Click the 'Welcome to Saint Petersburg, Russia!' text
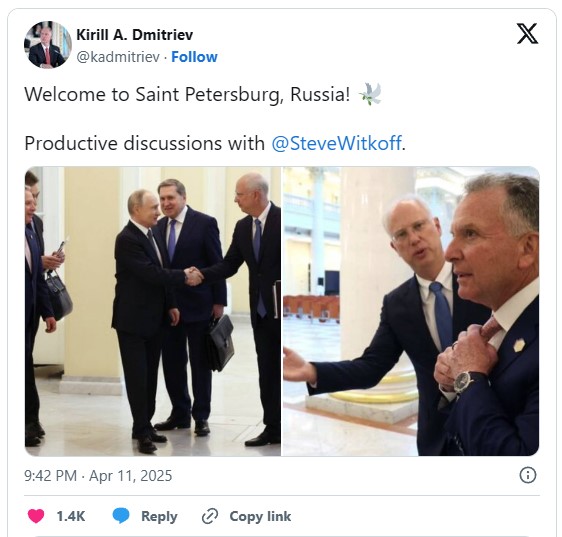Viewport: 562px width, 537px height. [x=187, y=95]
